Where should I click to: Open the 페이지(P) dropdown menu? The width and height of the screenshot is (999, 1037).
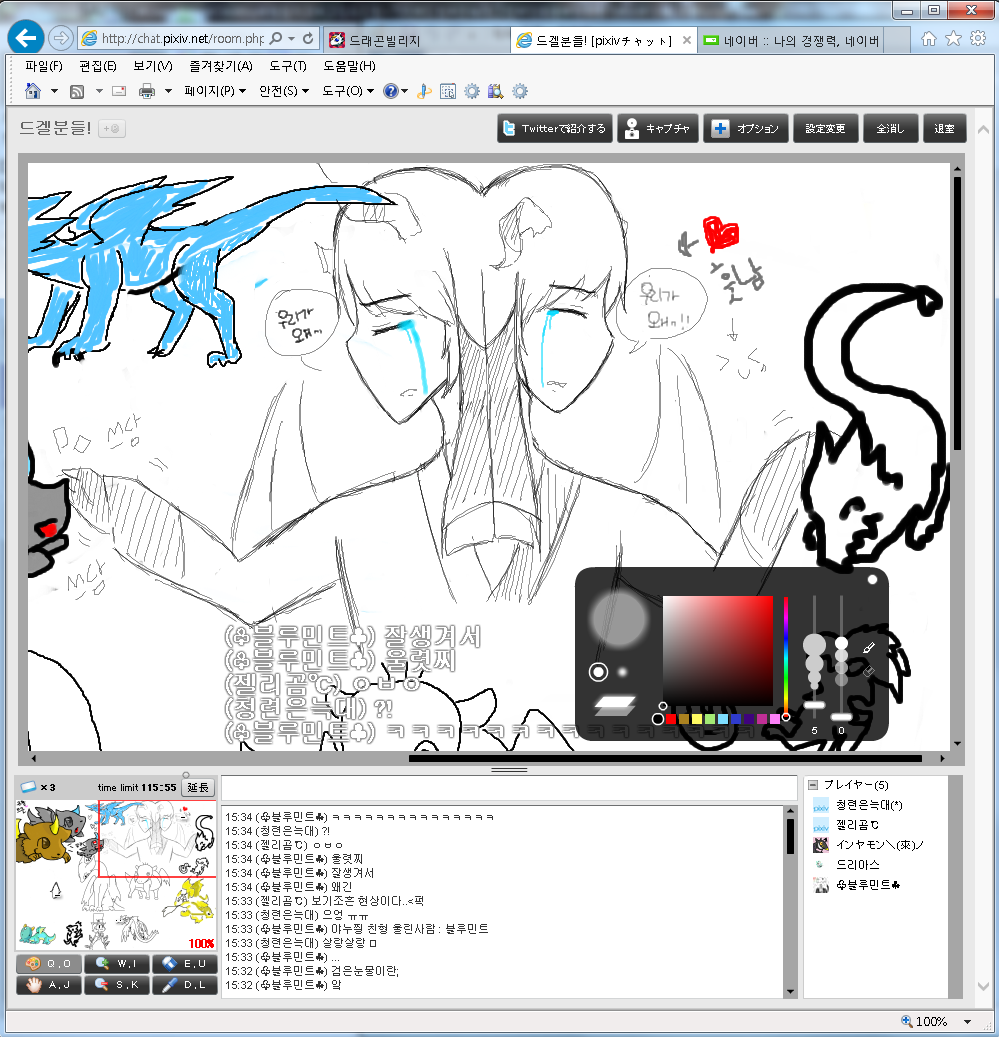[x=214, y=91]
